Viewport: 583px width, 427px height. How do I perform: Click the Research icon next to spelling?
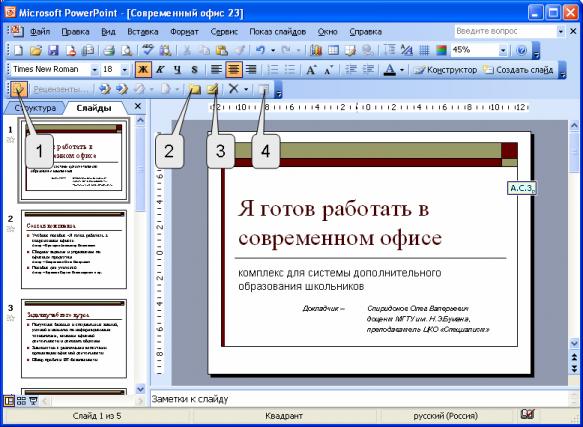(165, 50)
